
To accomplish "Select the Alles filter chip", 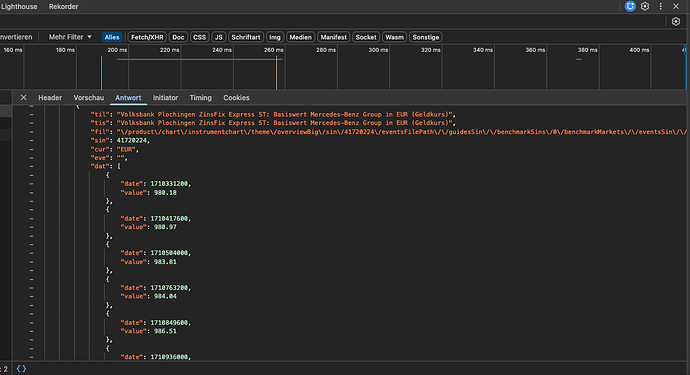I will [112, 37].
